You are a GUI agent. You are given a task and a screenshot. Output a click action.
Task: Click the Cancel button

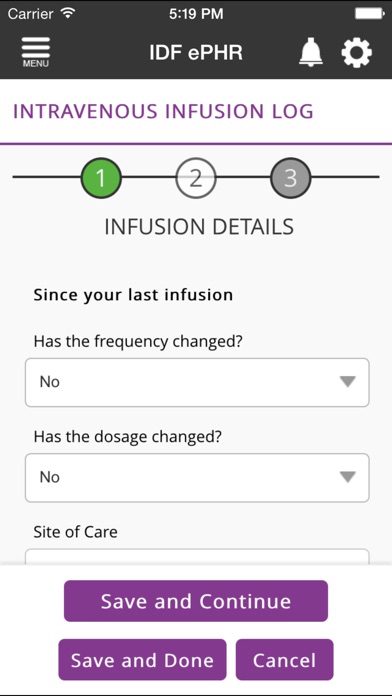pos(285,660)
